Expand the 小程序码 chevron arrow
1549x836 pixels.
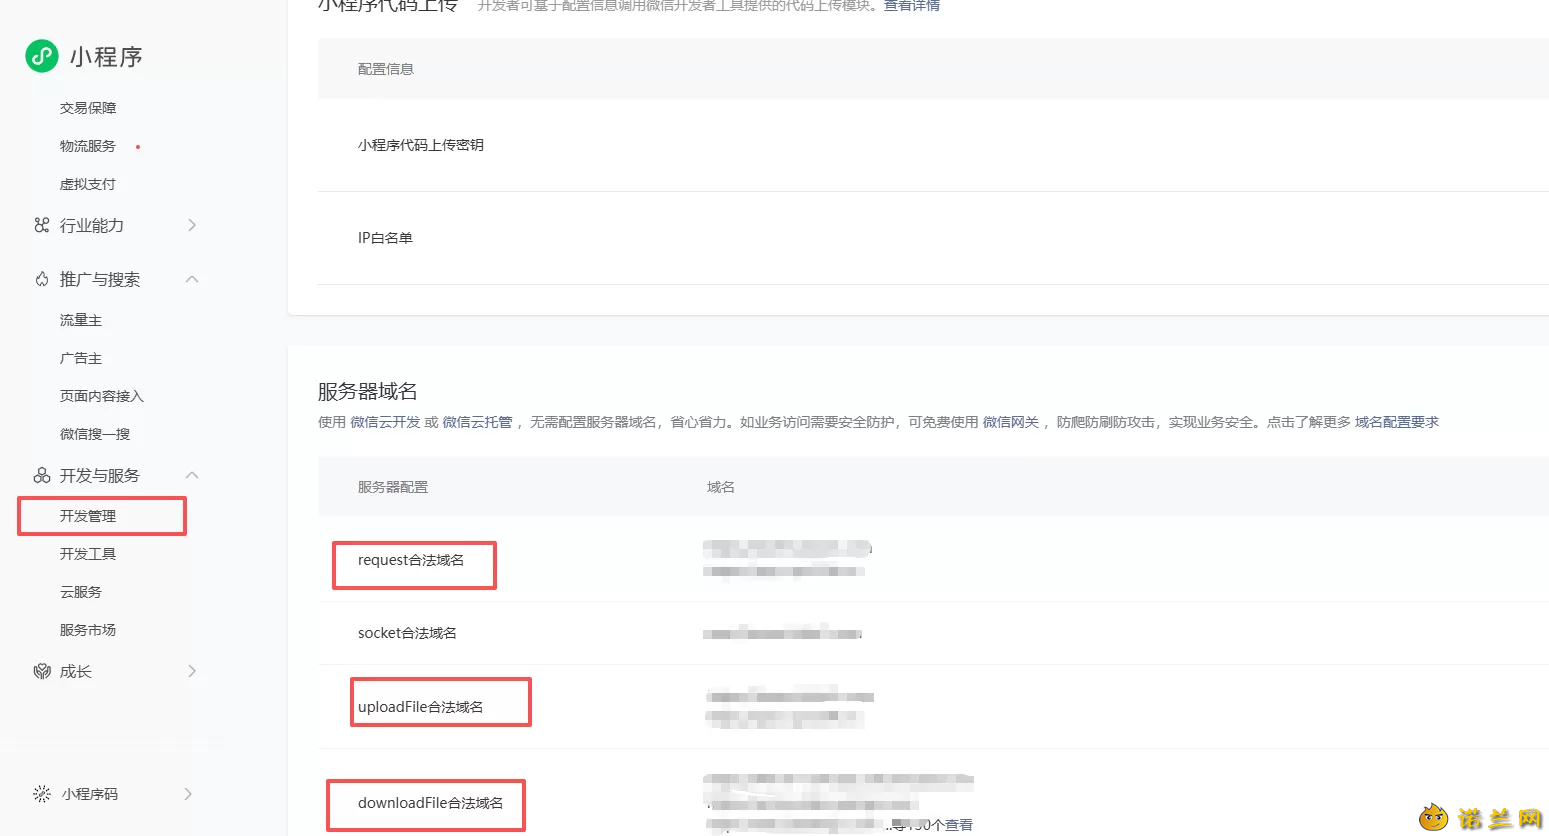pyautogui.click(x=188, y=794)
